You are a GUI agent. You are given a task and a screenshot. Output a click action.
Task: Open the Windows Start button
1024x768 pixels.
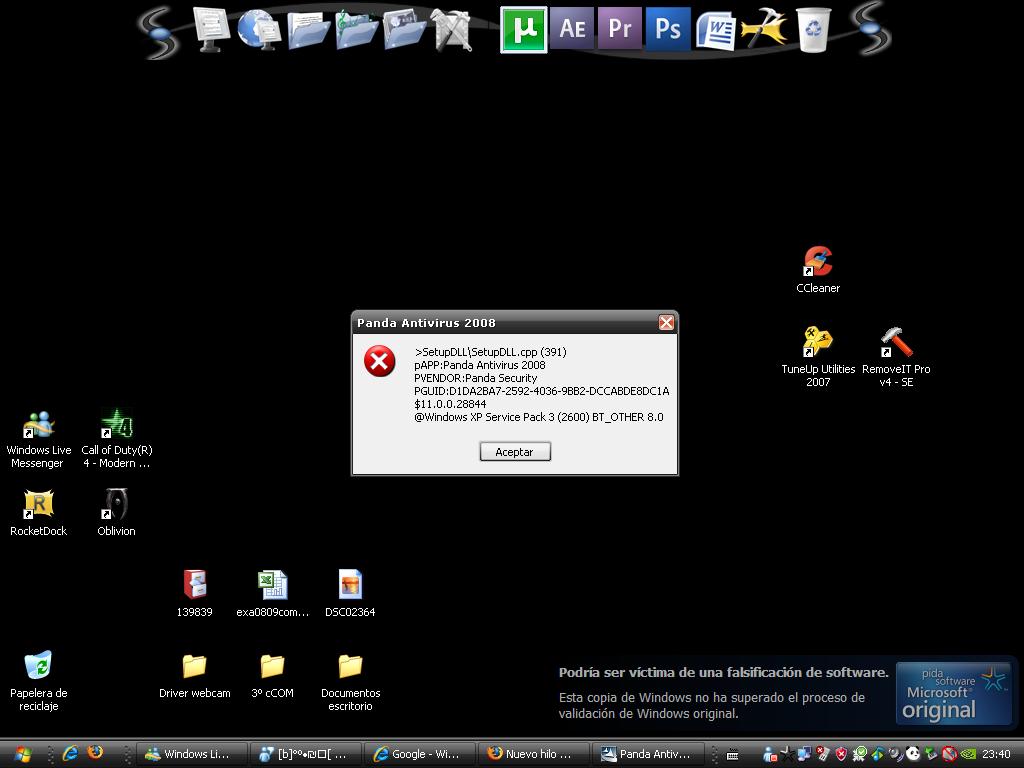pyautogui.click(x=22, y=754)
